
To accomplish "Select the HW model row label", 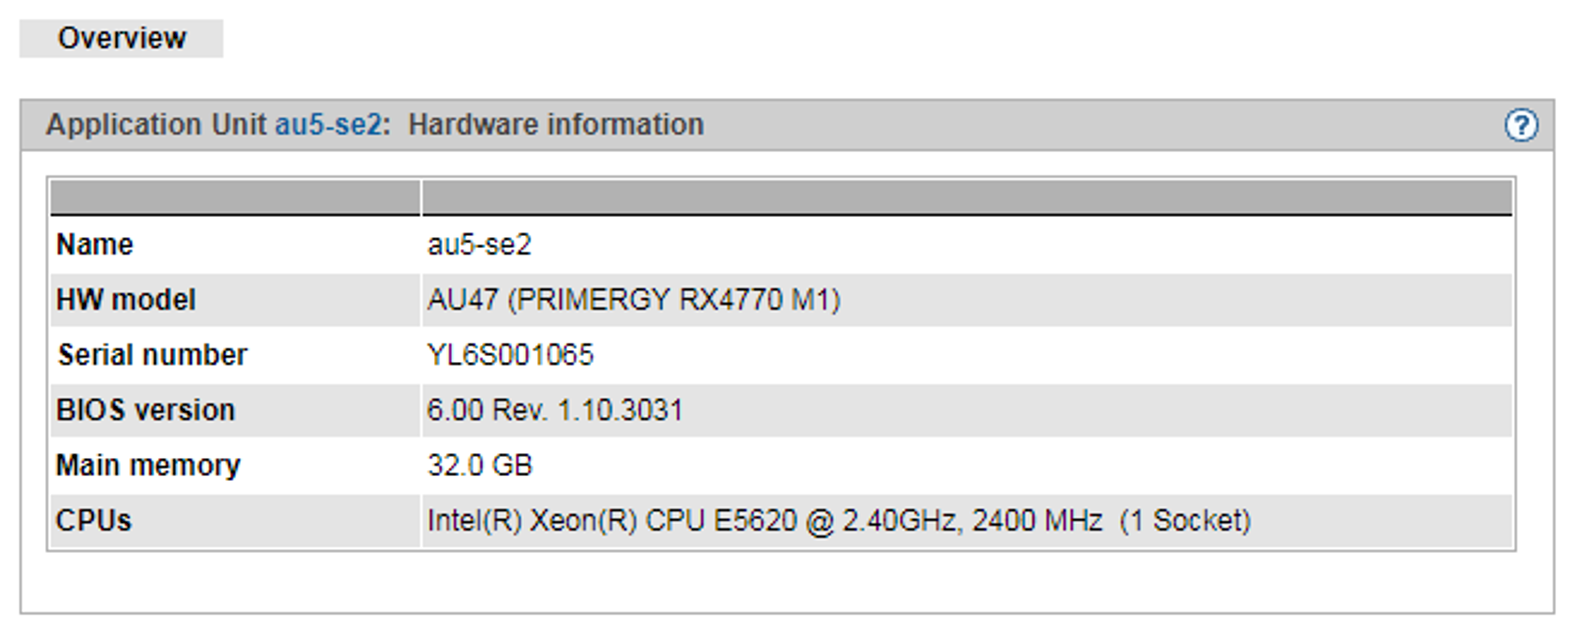I will coord(126,300).
